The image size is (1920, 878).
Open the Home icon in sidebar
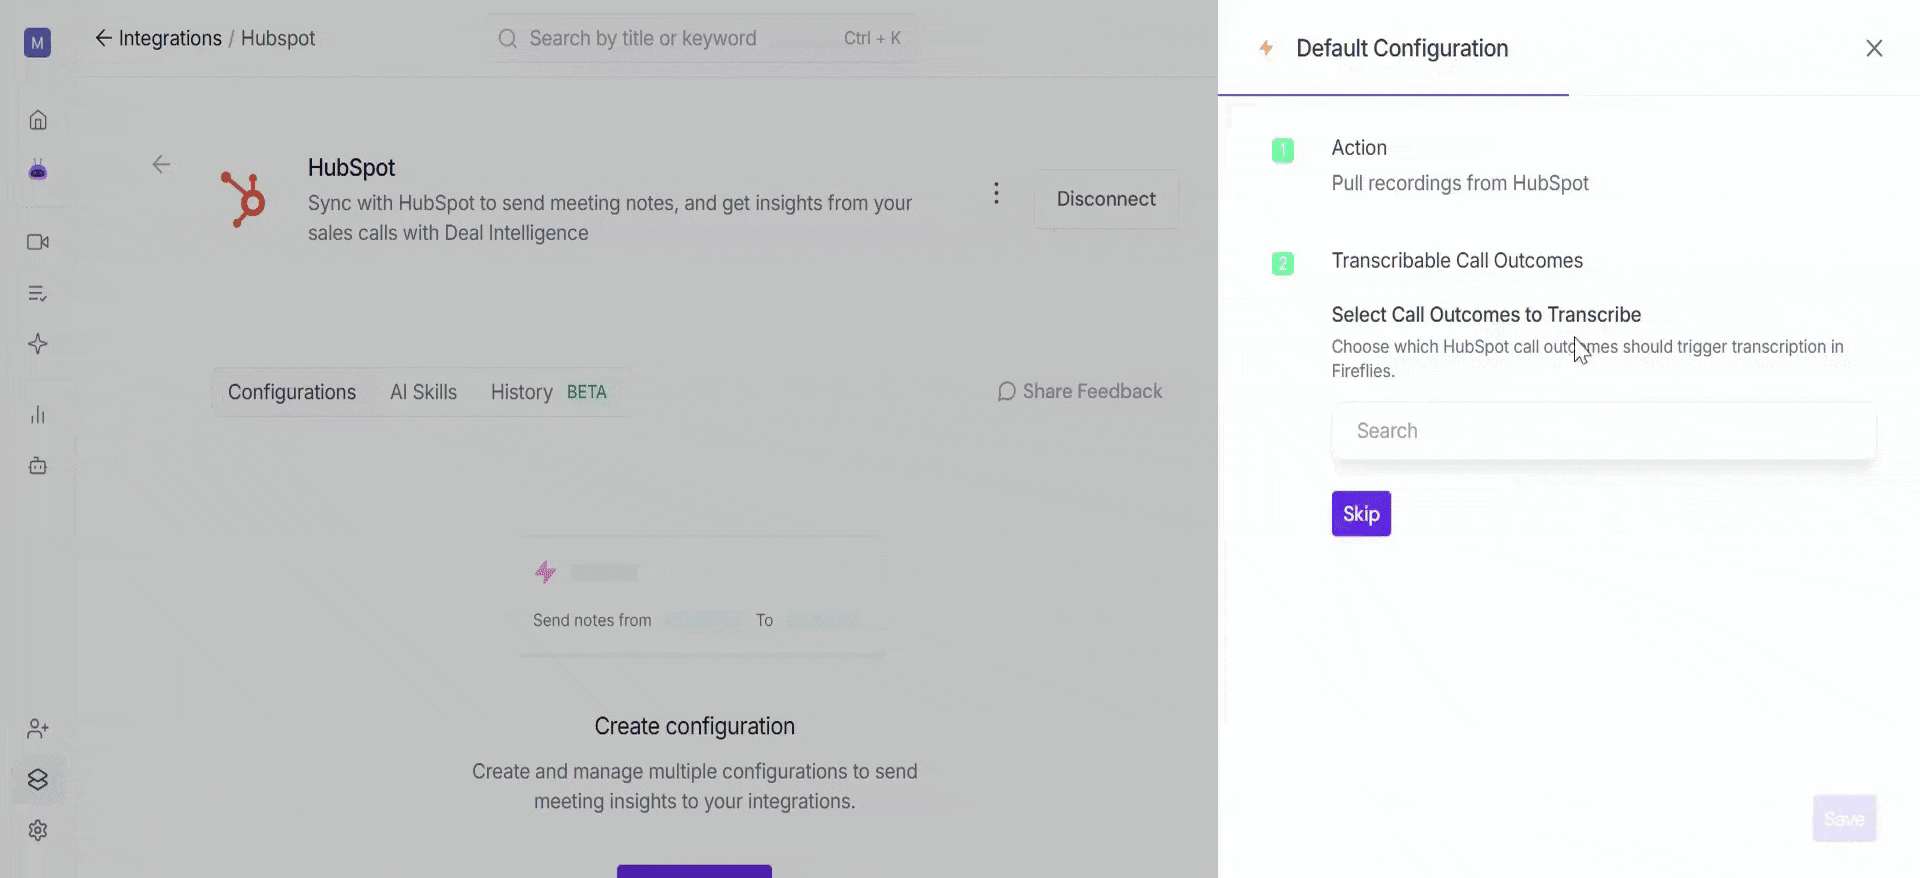click(38, 120)
